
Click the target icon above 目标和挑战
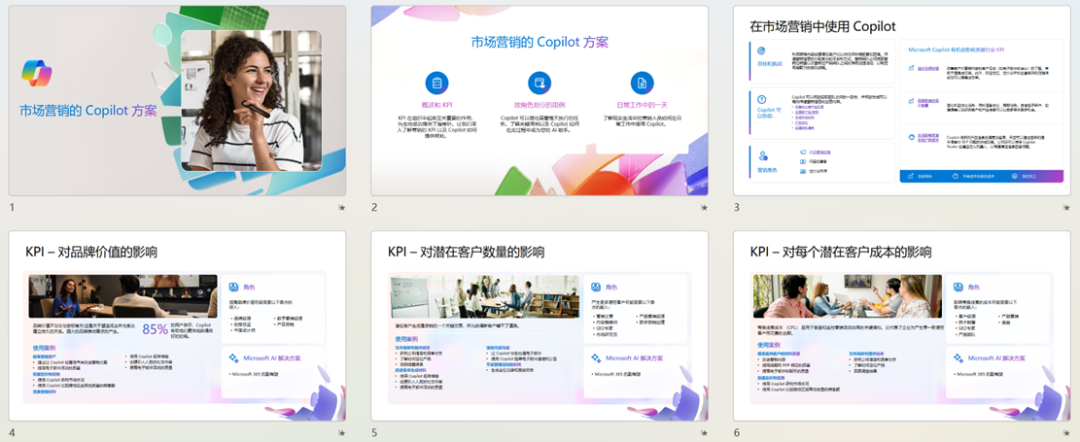coord(762,50)
